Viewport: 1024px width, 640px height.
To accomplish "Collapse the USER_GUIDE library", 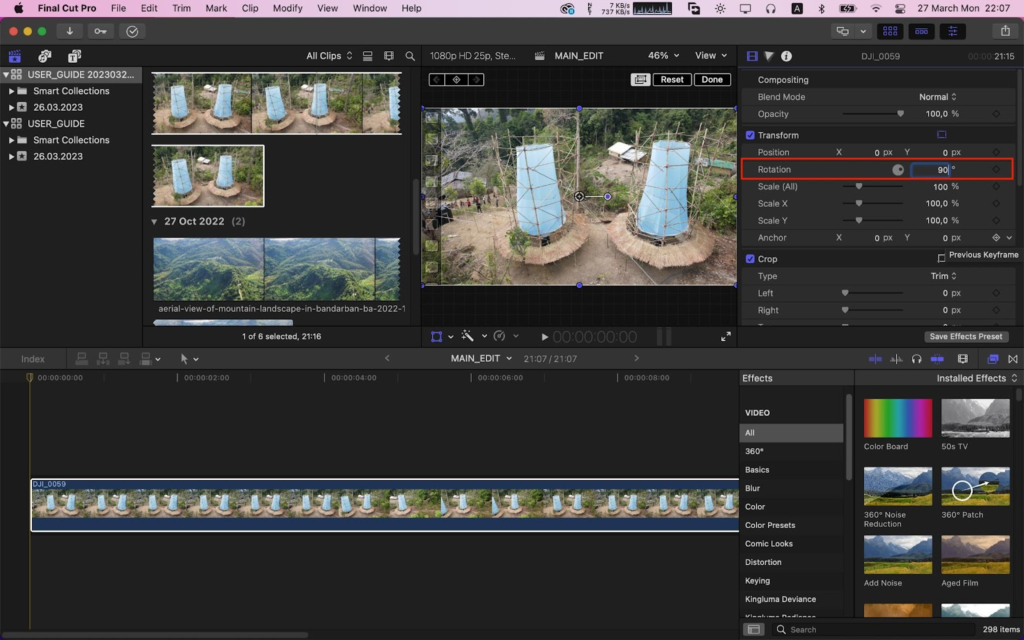I will coord(6,123).
